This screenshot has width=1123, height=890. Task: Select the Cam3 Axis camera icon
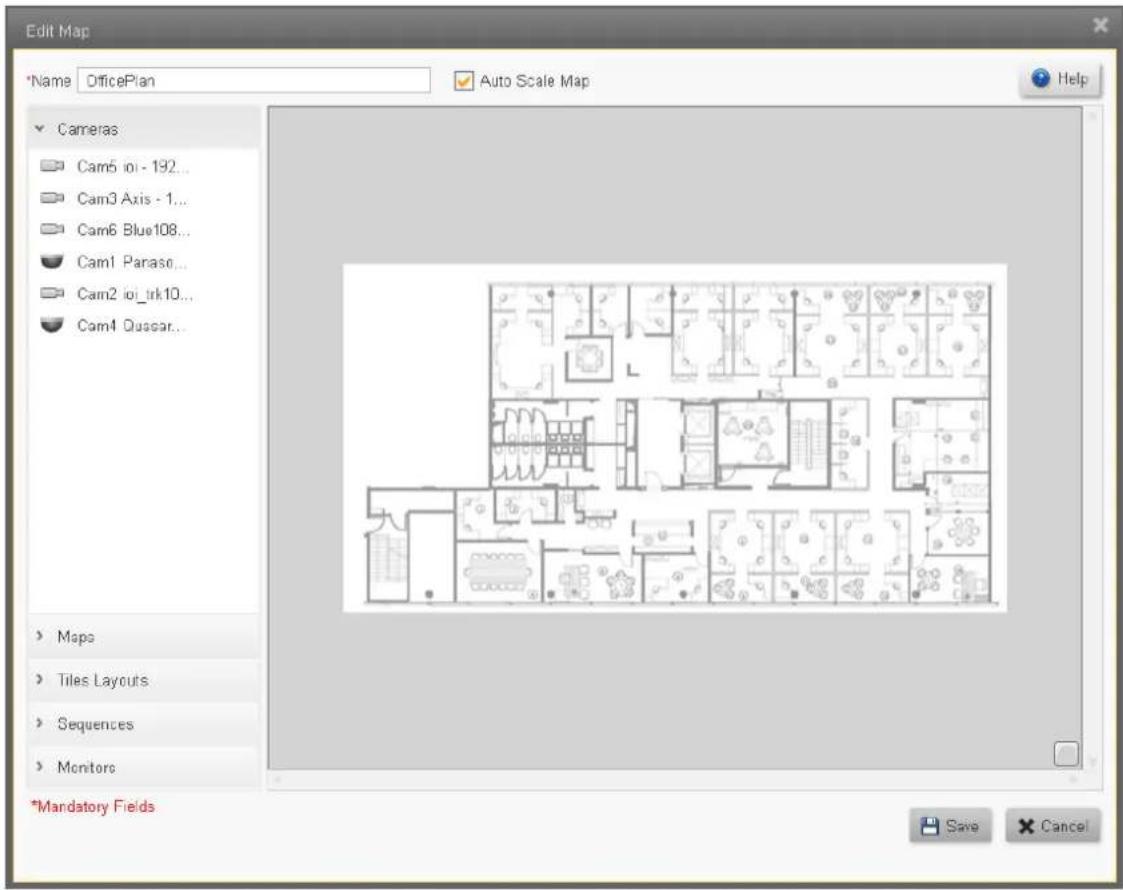(52, 198)
